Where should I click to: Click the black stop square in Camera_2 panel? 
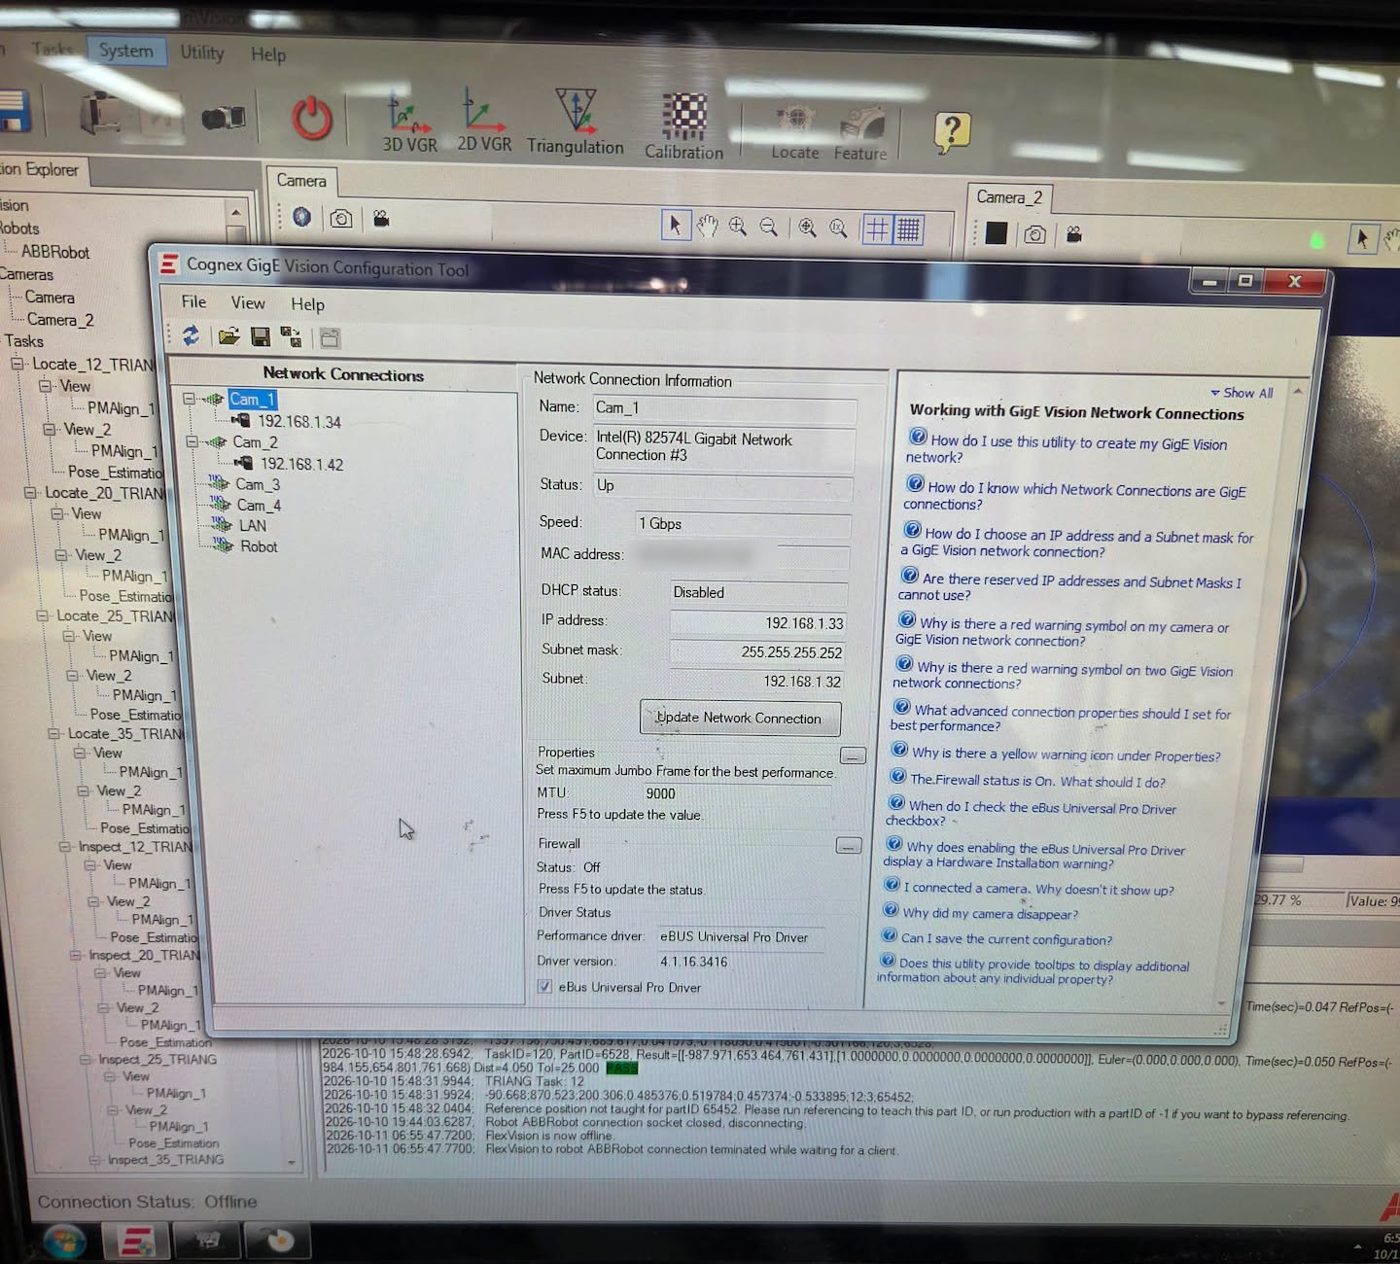(x=996, y=233)
